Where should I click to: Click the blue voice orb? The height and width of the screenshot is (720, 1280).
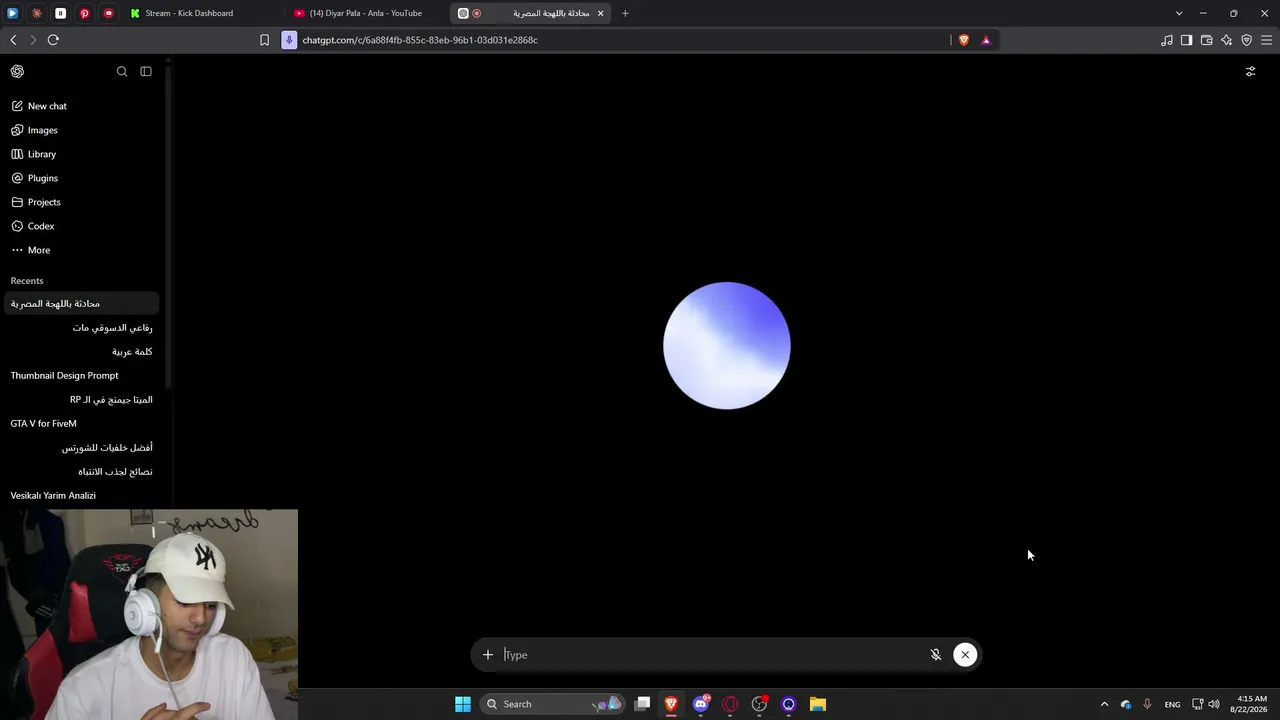727,345
